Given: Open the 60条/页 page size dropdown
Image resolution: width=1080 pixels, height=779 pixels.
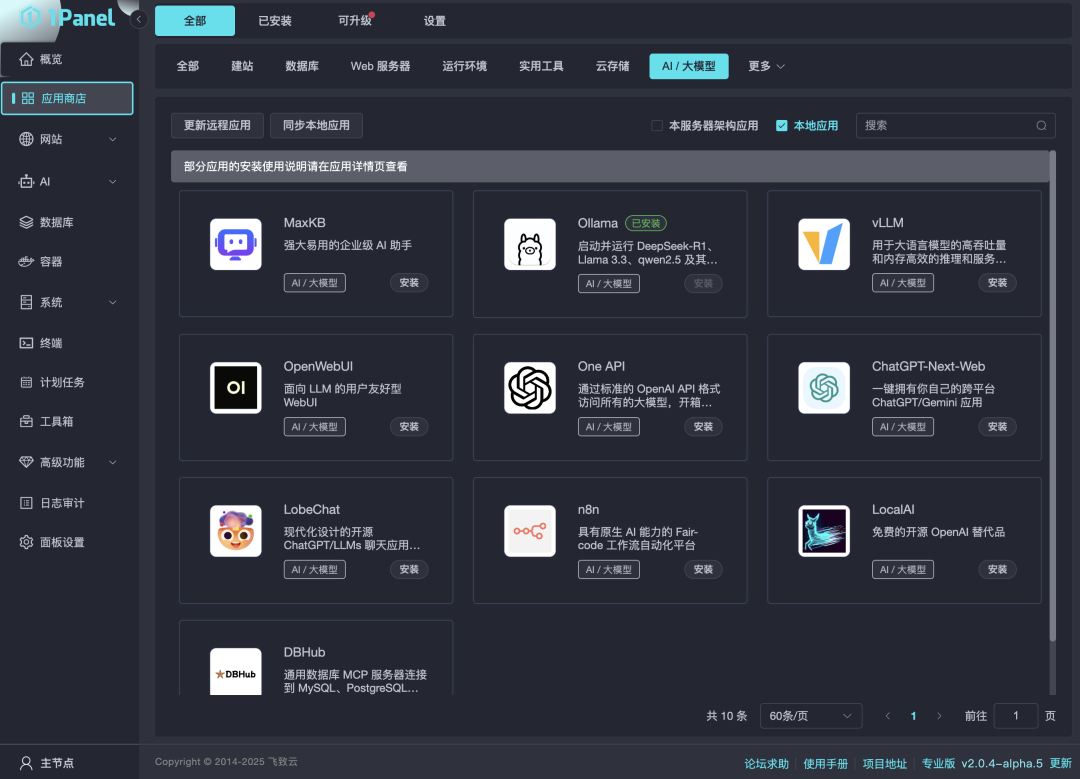Looking at the screenshot, I should pyautogui.click(x=810, y=715).
